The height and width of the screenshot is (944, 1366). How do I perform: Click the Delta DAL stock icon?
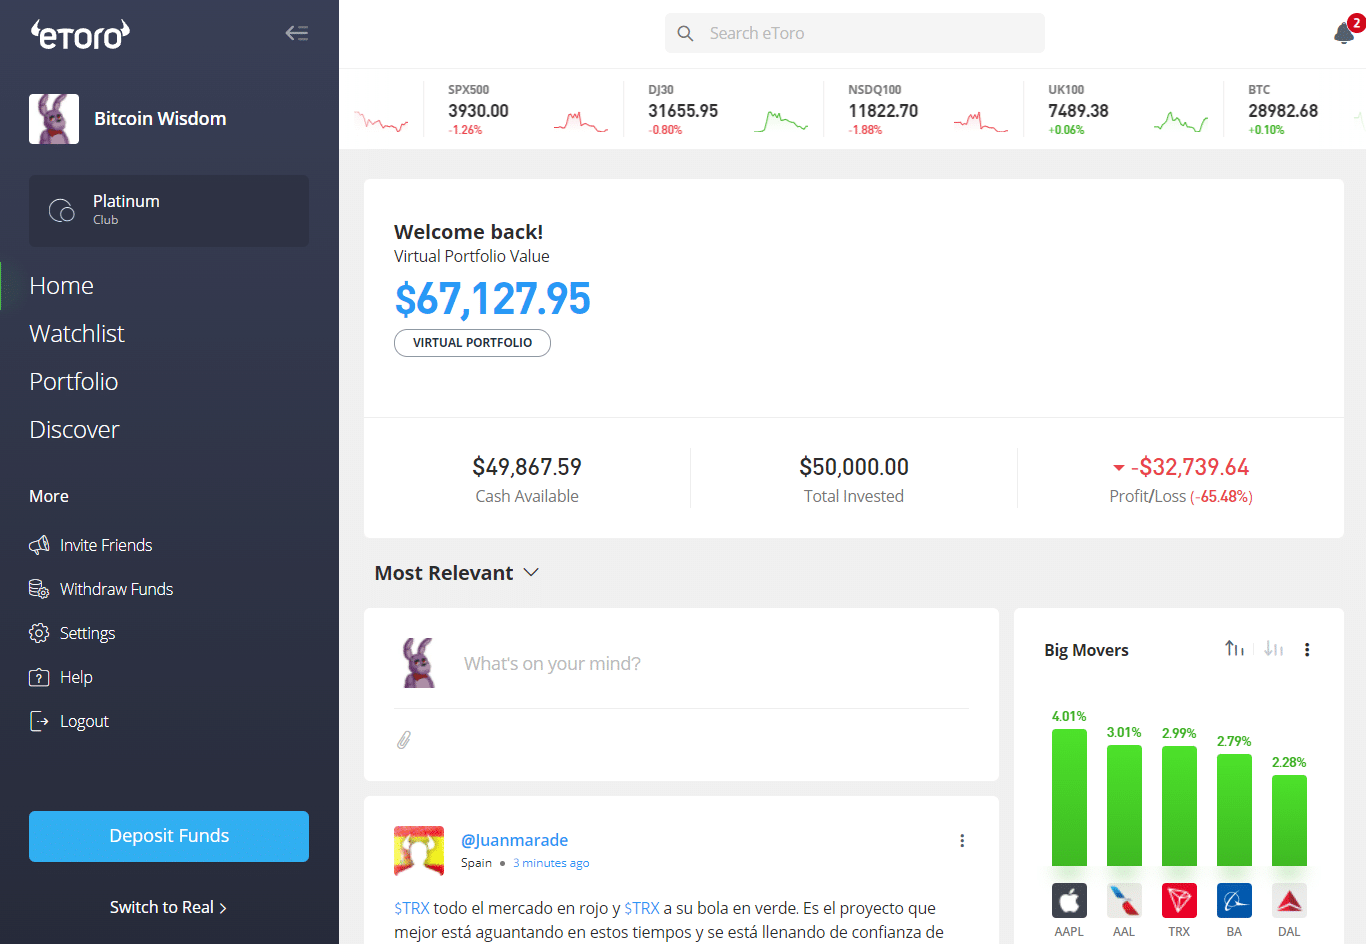click(x=1289, y=901)
